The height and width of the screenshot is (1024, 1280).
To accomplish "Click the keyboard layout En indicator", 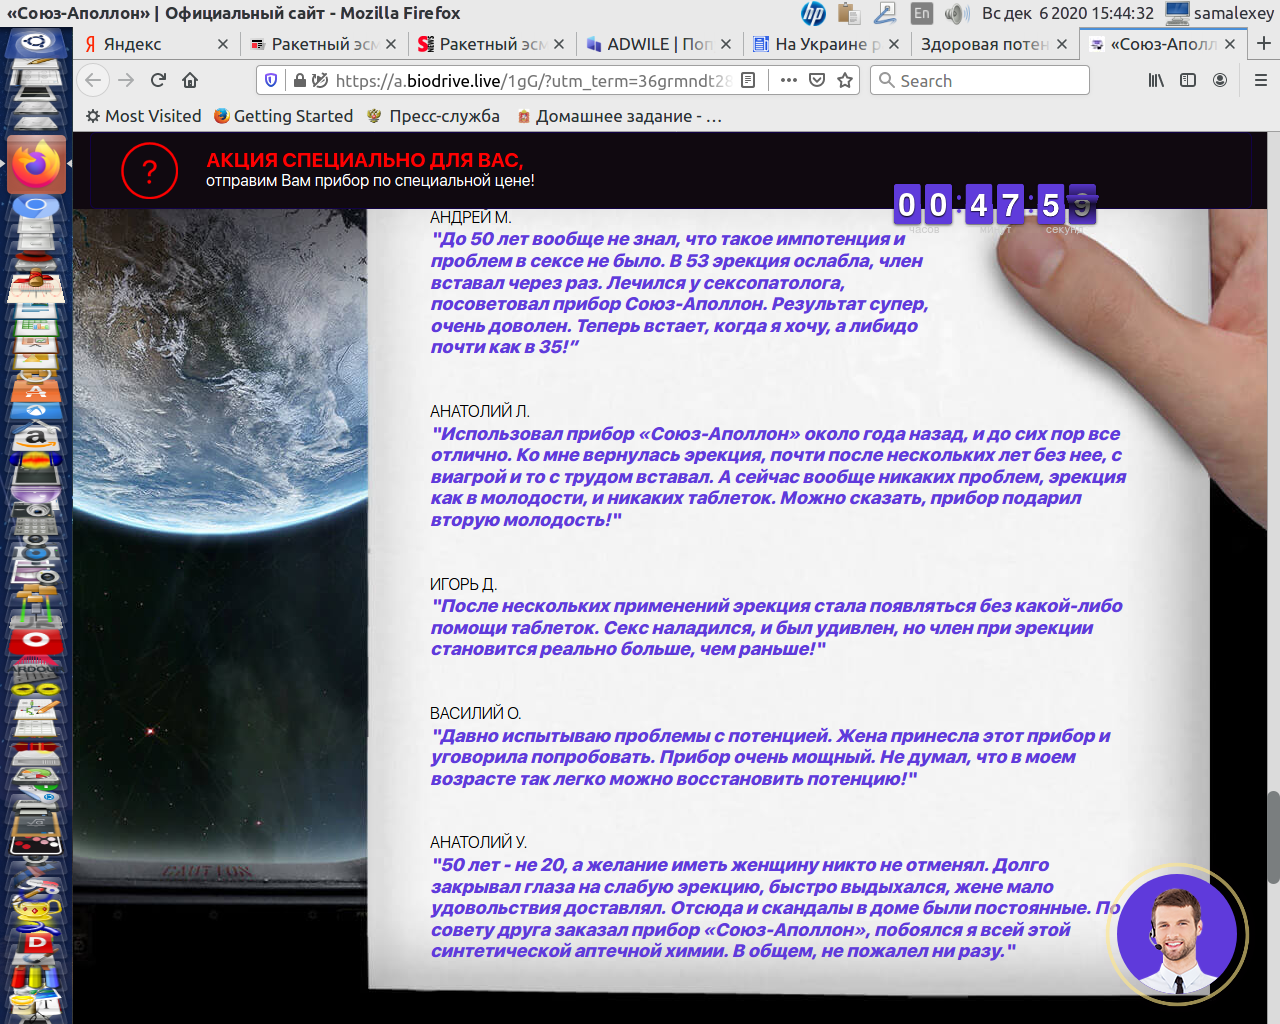I will [x=921, y=13].
